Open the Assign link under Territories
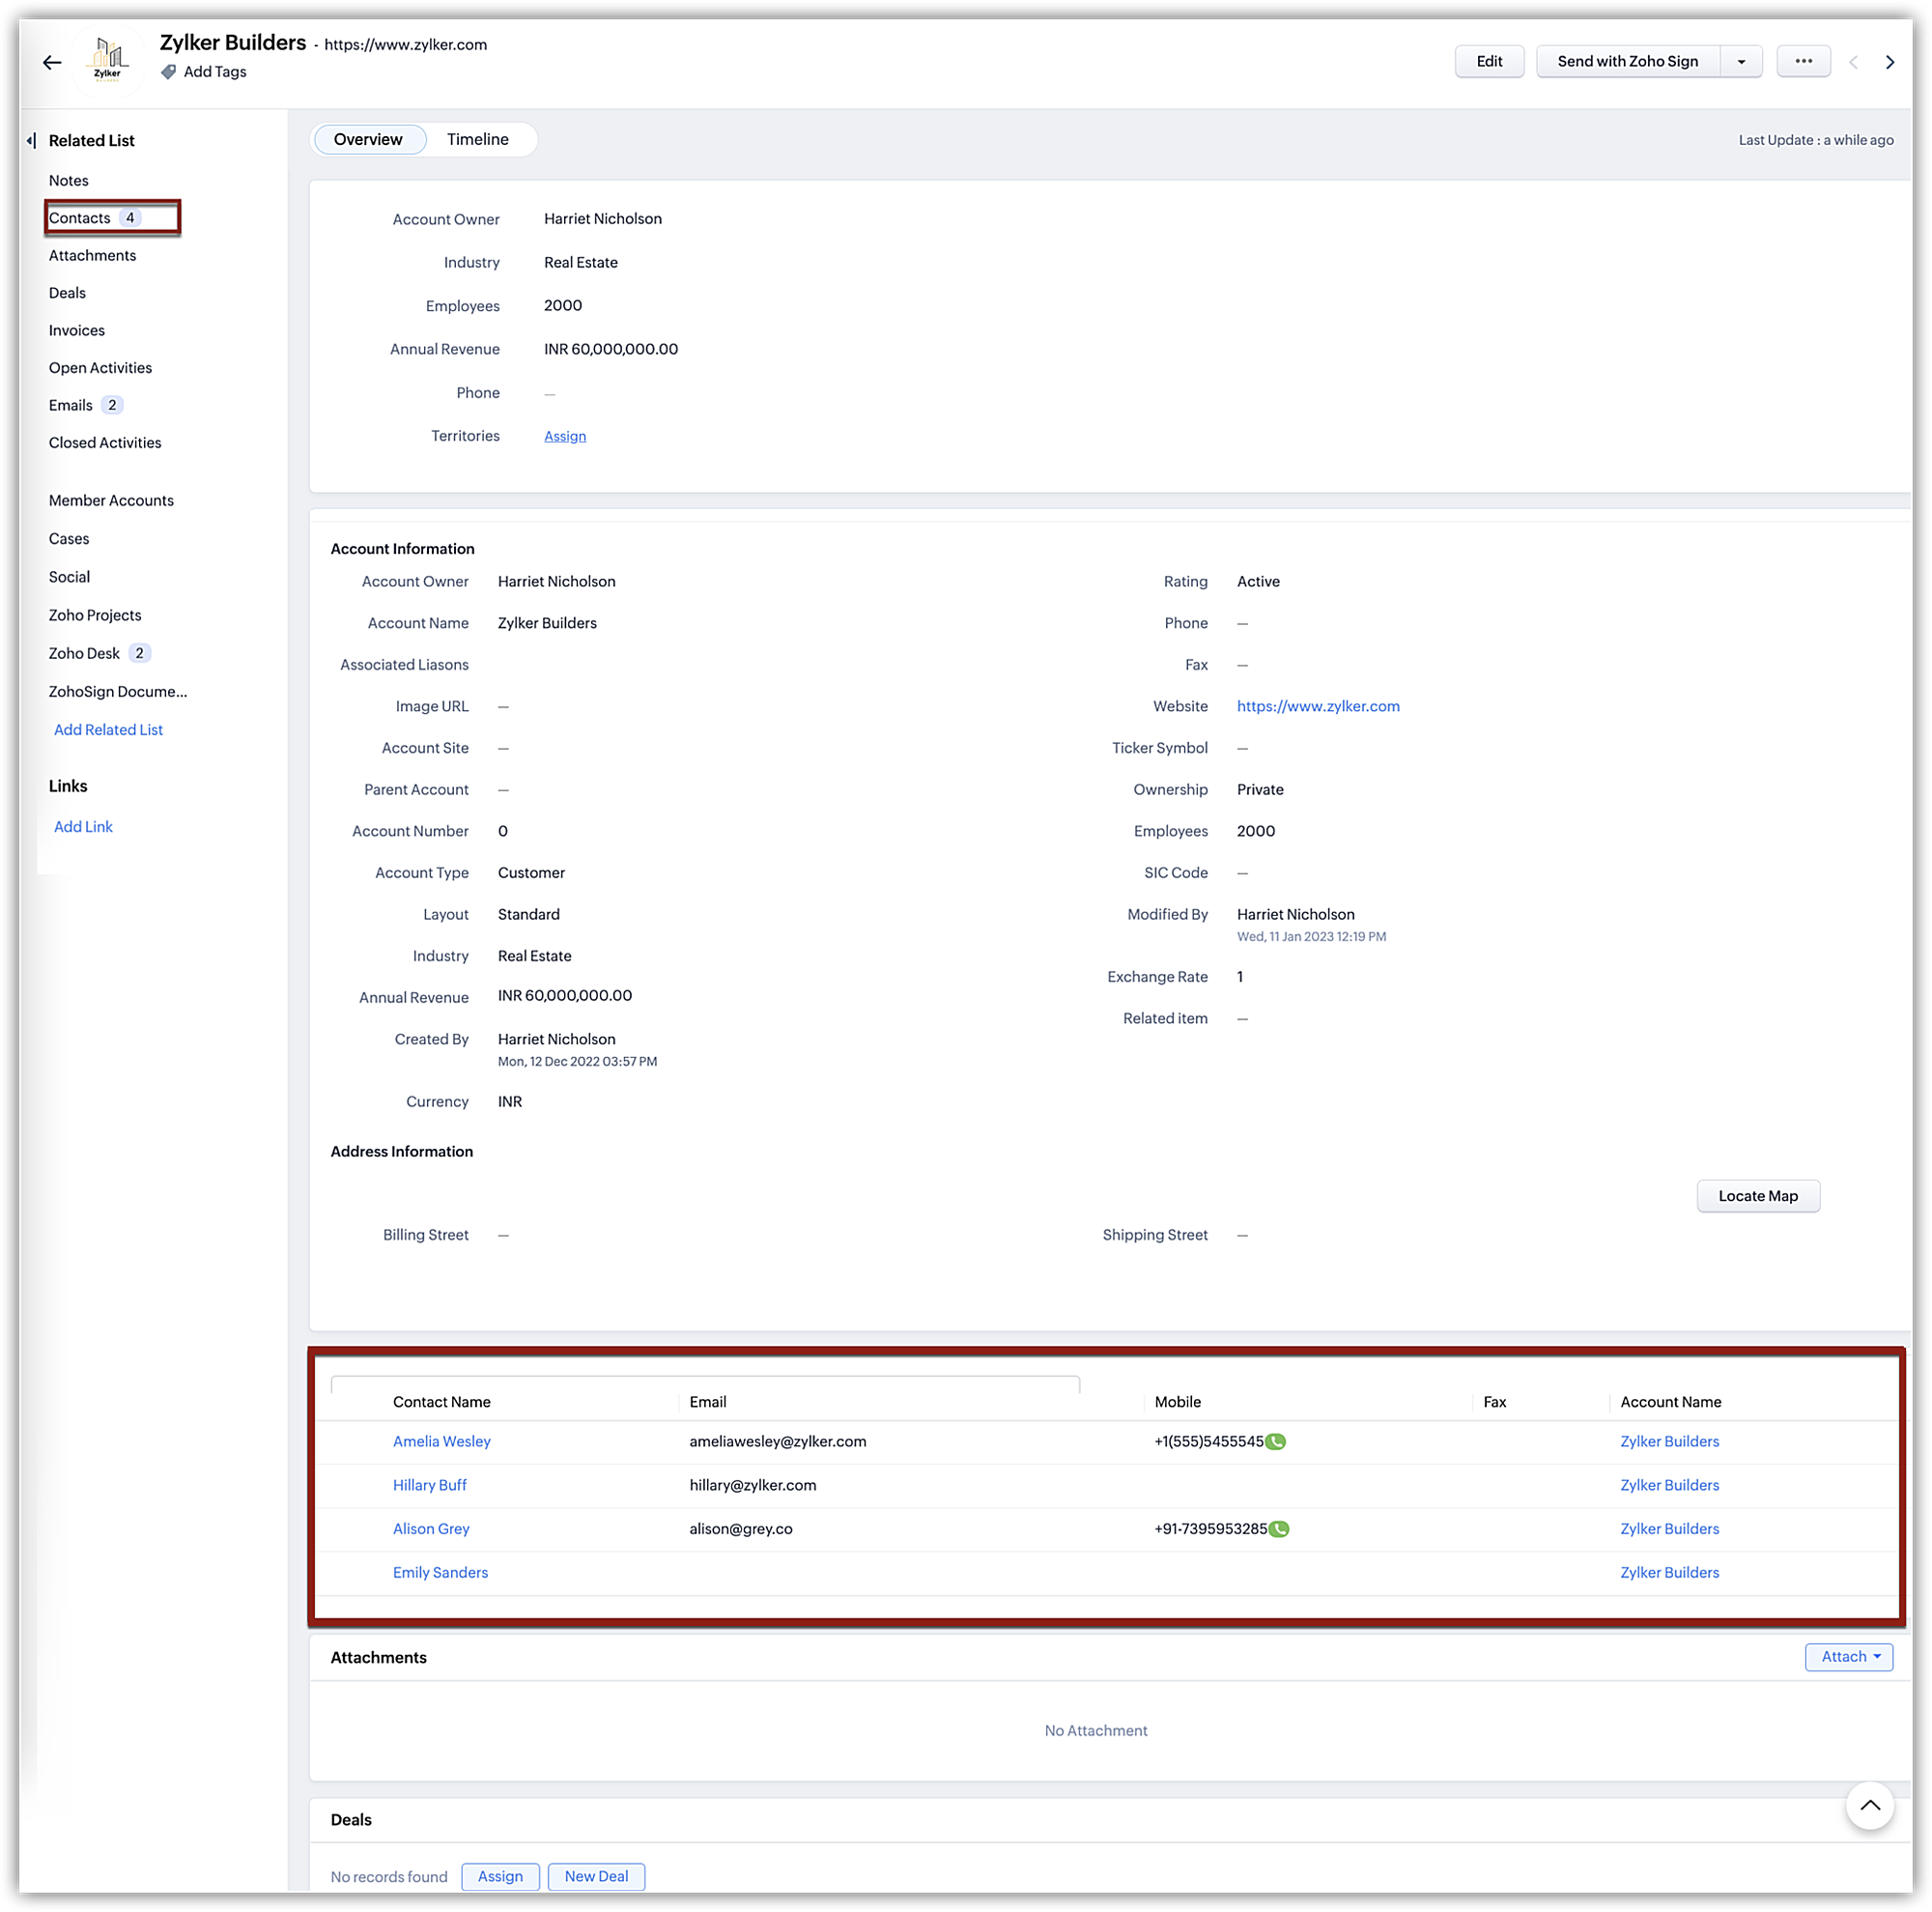 click(x=565, y=436)
